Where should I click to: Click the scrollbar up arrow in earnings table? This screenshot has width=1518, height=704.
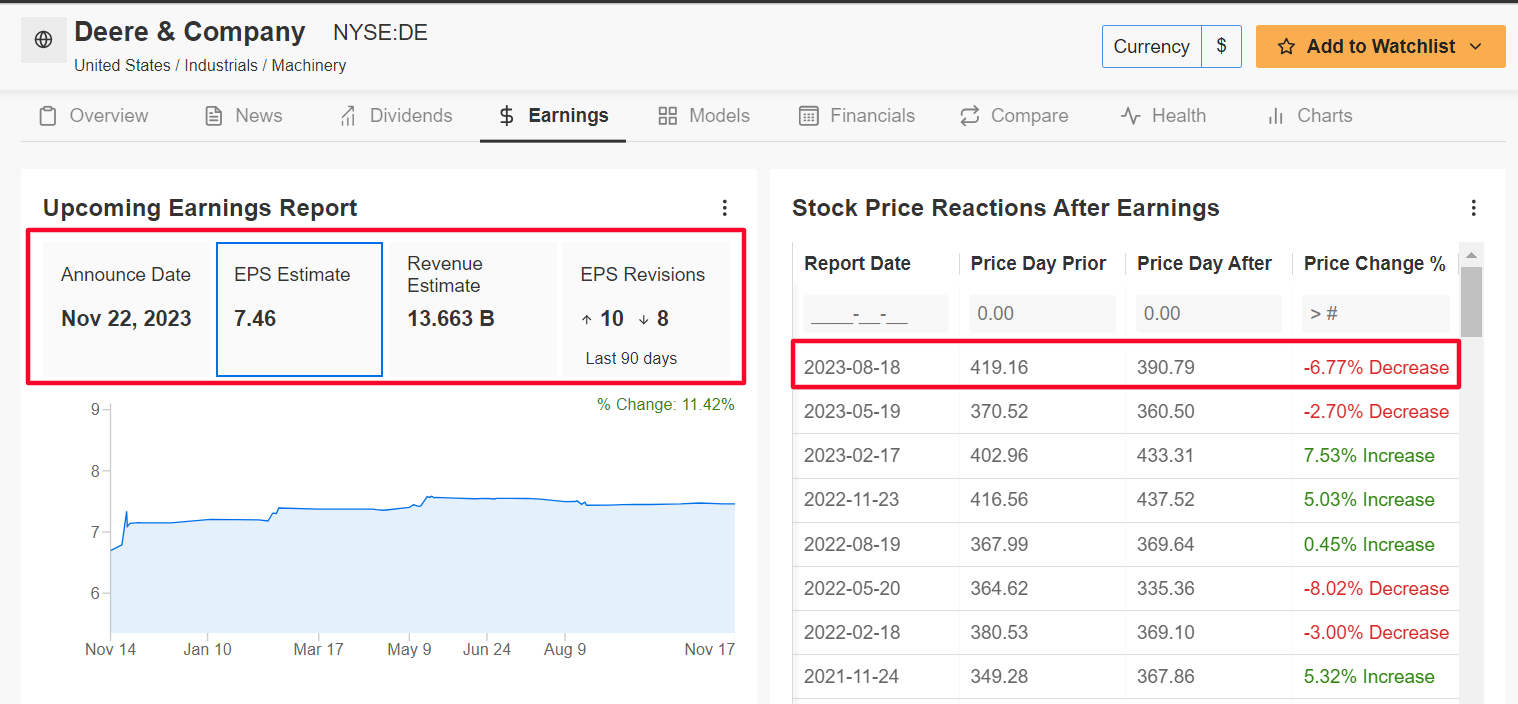pyautogui.click(x=1471, y=254)
